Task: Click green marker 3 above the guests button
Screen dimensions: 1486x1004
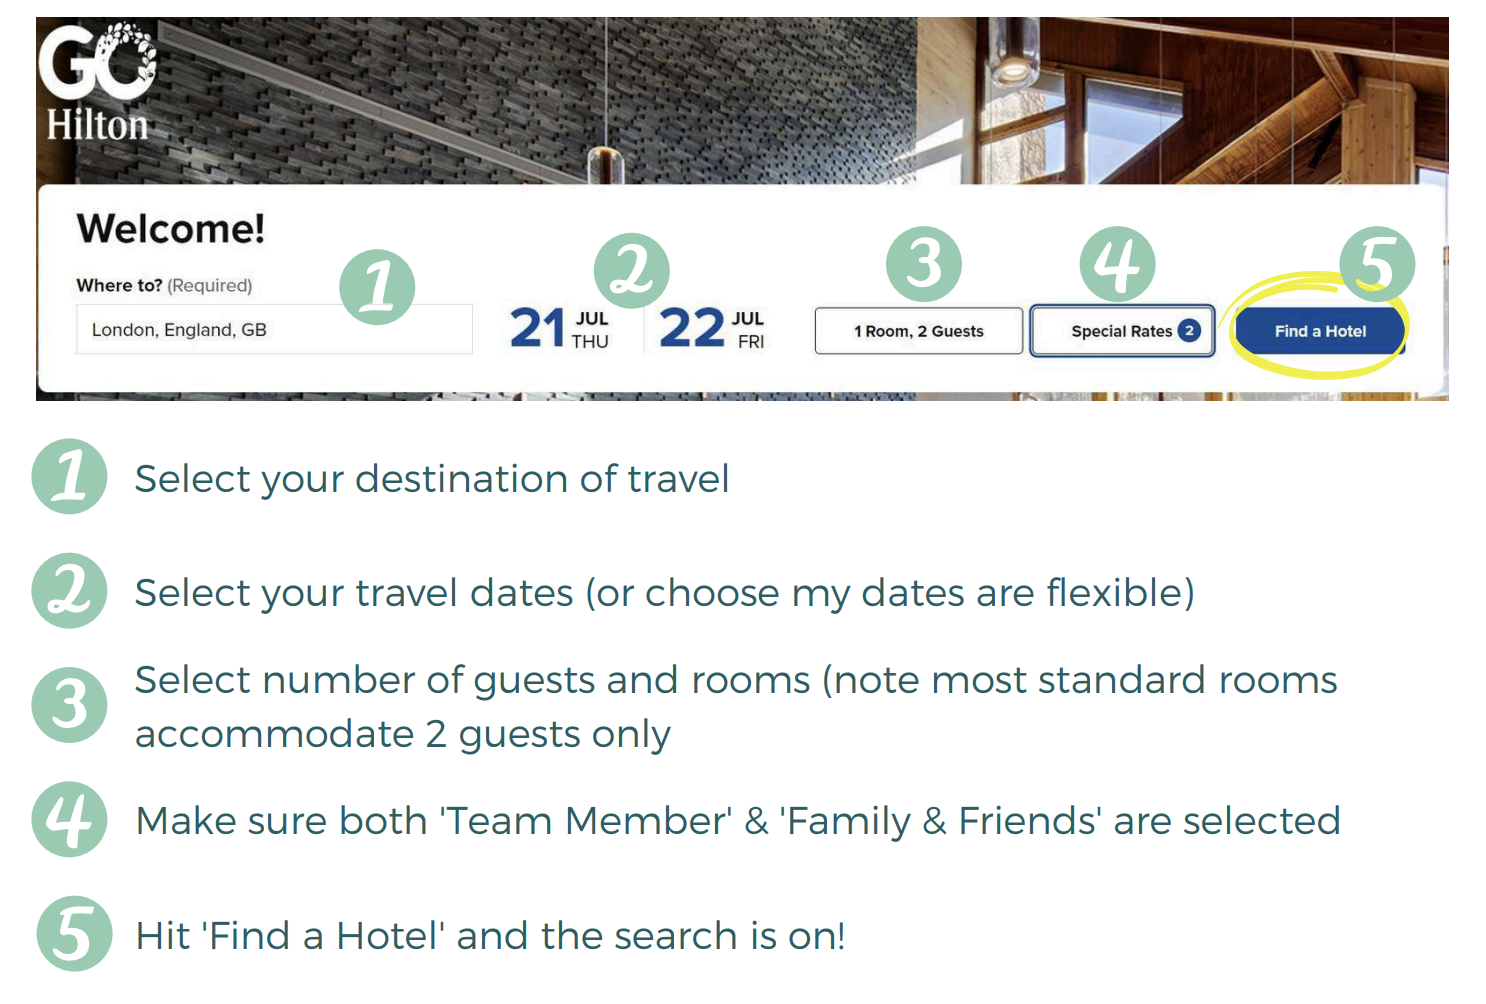Action: click(x=924, y=264)
